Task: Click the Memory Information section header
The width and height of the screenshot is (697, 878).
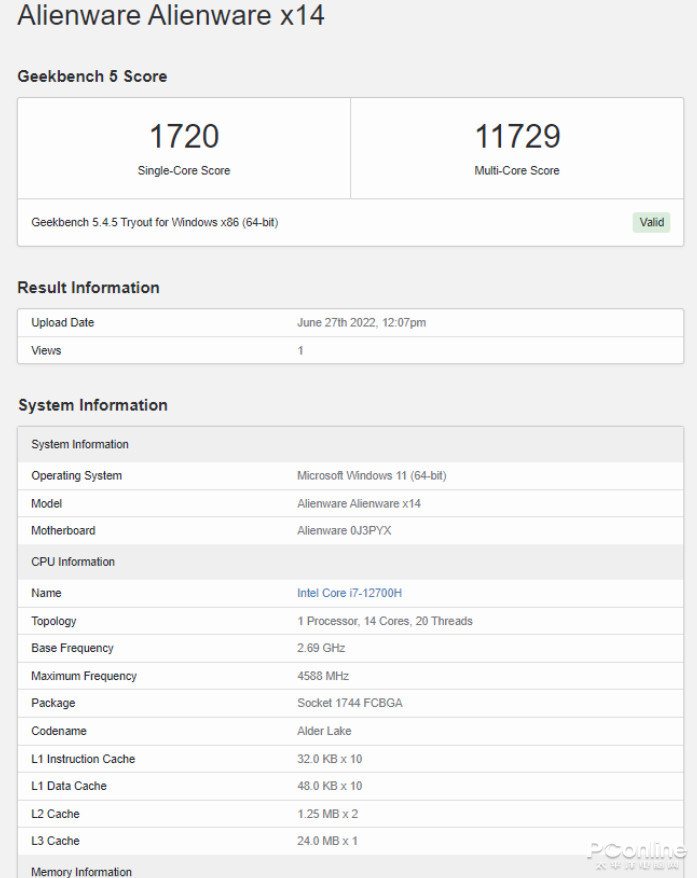Action: pyautogui.click(x=81, y=872)
